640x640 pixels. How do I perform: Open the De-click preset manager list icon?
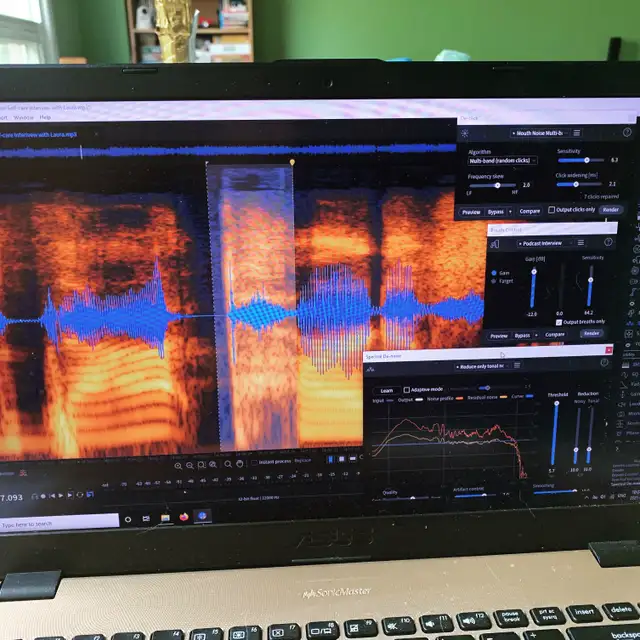(x=577, y=133)
